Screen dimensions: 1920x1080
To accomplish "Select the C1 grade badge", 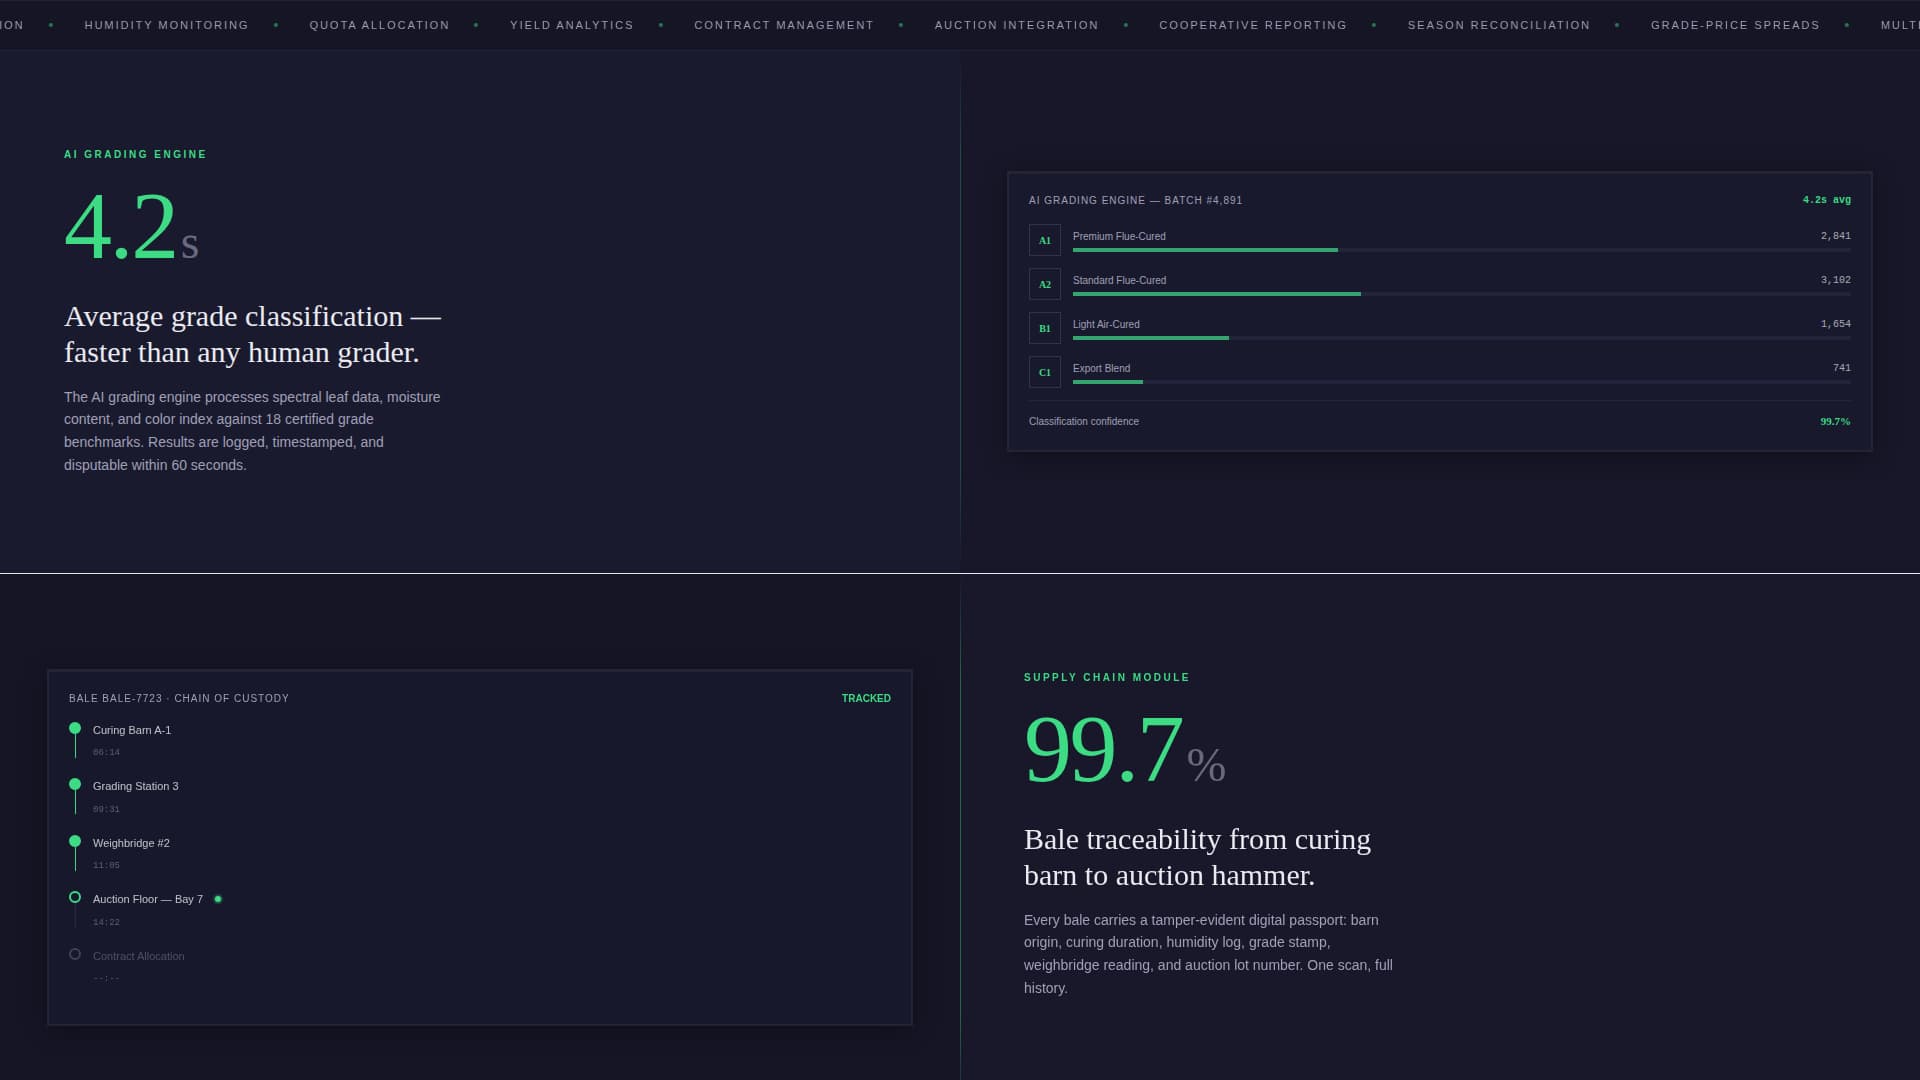I will [1044, 372].
